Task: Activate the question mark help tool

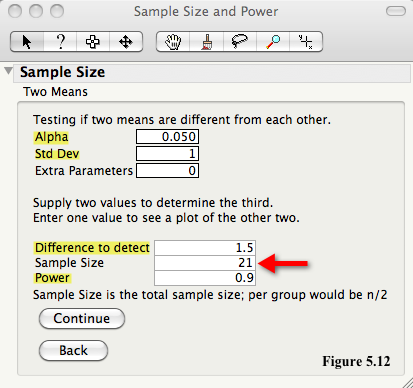Action: click(x=60, y=42)
